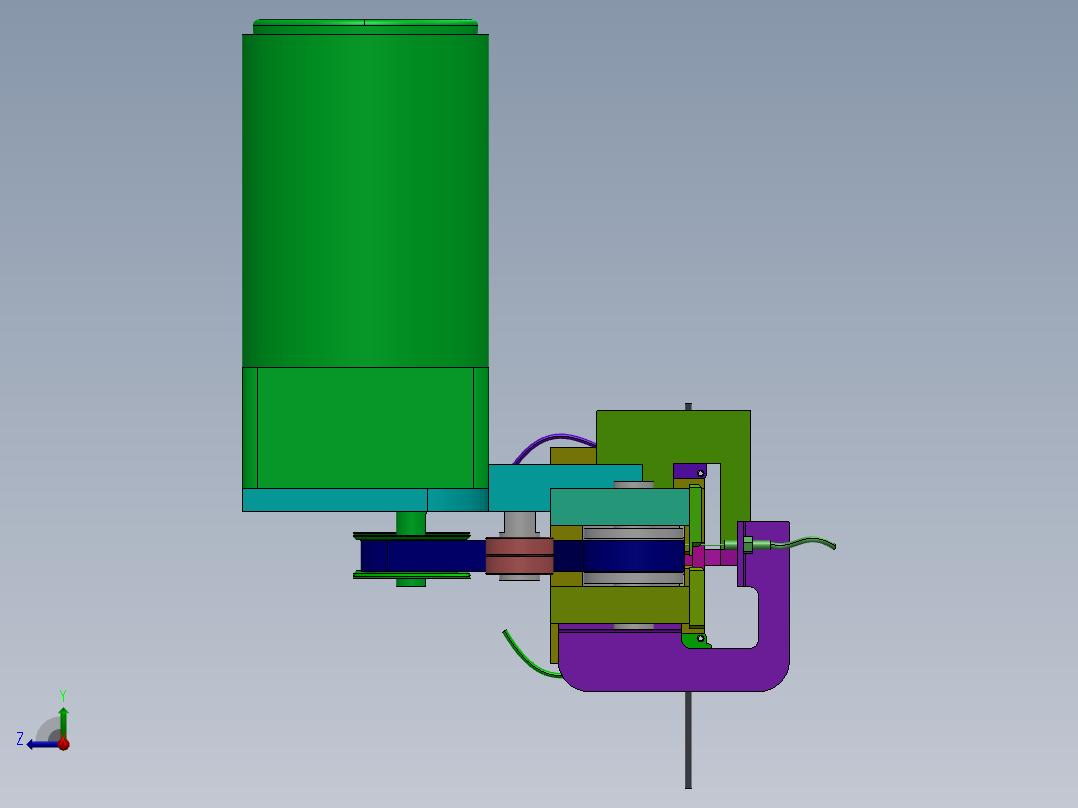Select the wavy green cable on the right side
Image resolution: width=1078 pixels, height=808 pixels.
(801, 543)
